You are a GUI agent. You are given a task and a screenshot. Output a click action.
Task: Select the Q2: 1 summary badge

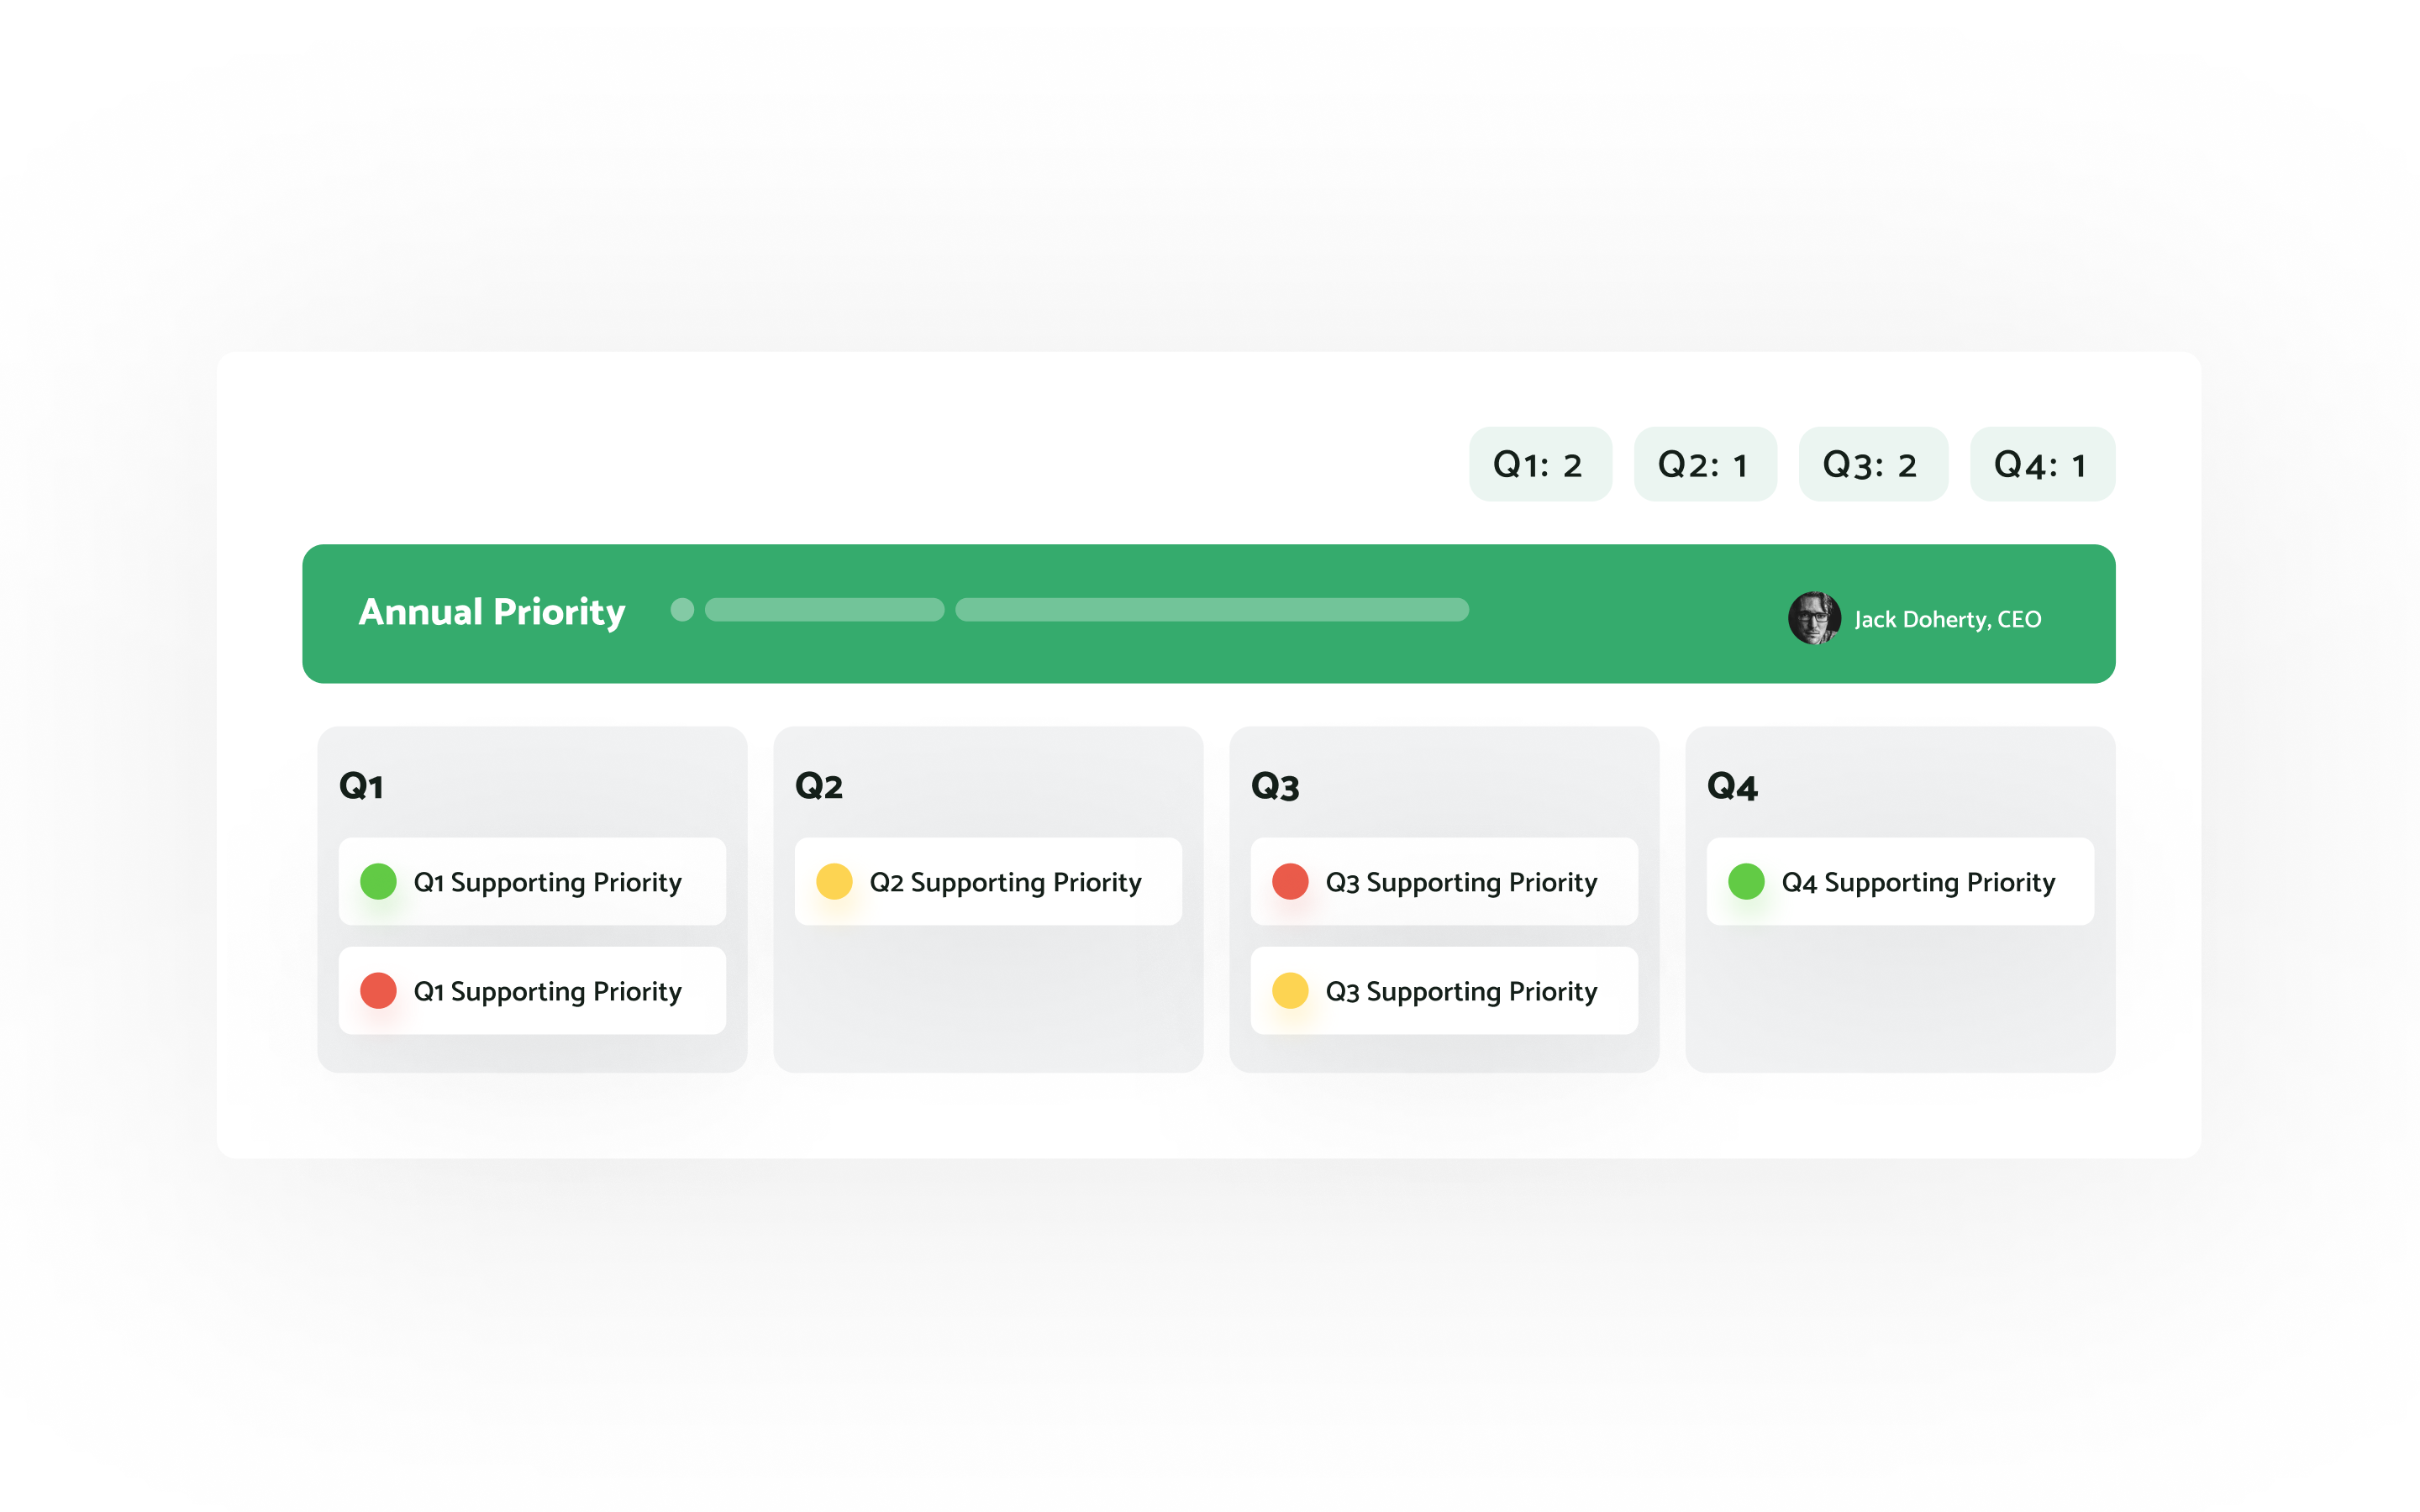click(1705, 464)
